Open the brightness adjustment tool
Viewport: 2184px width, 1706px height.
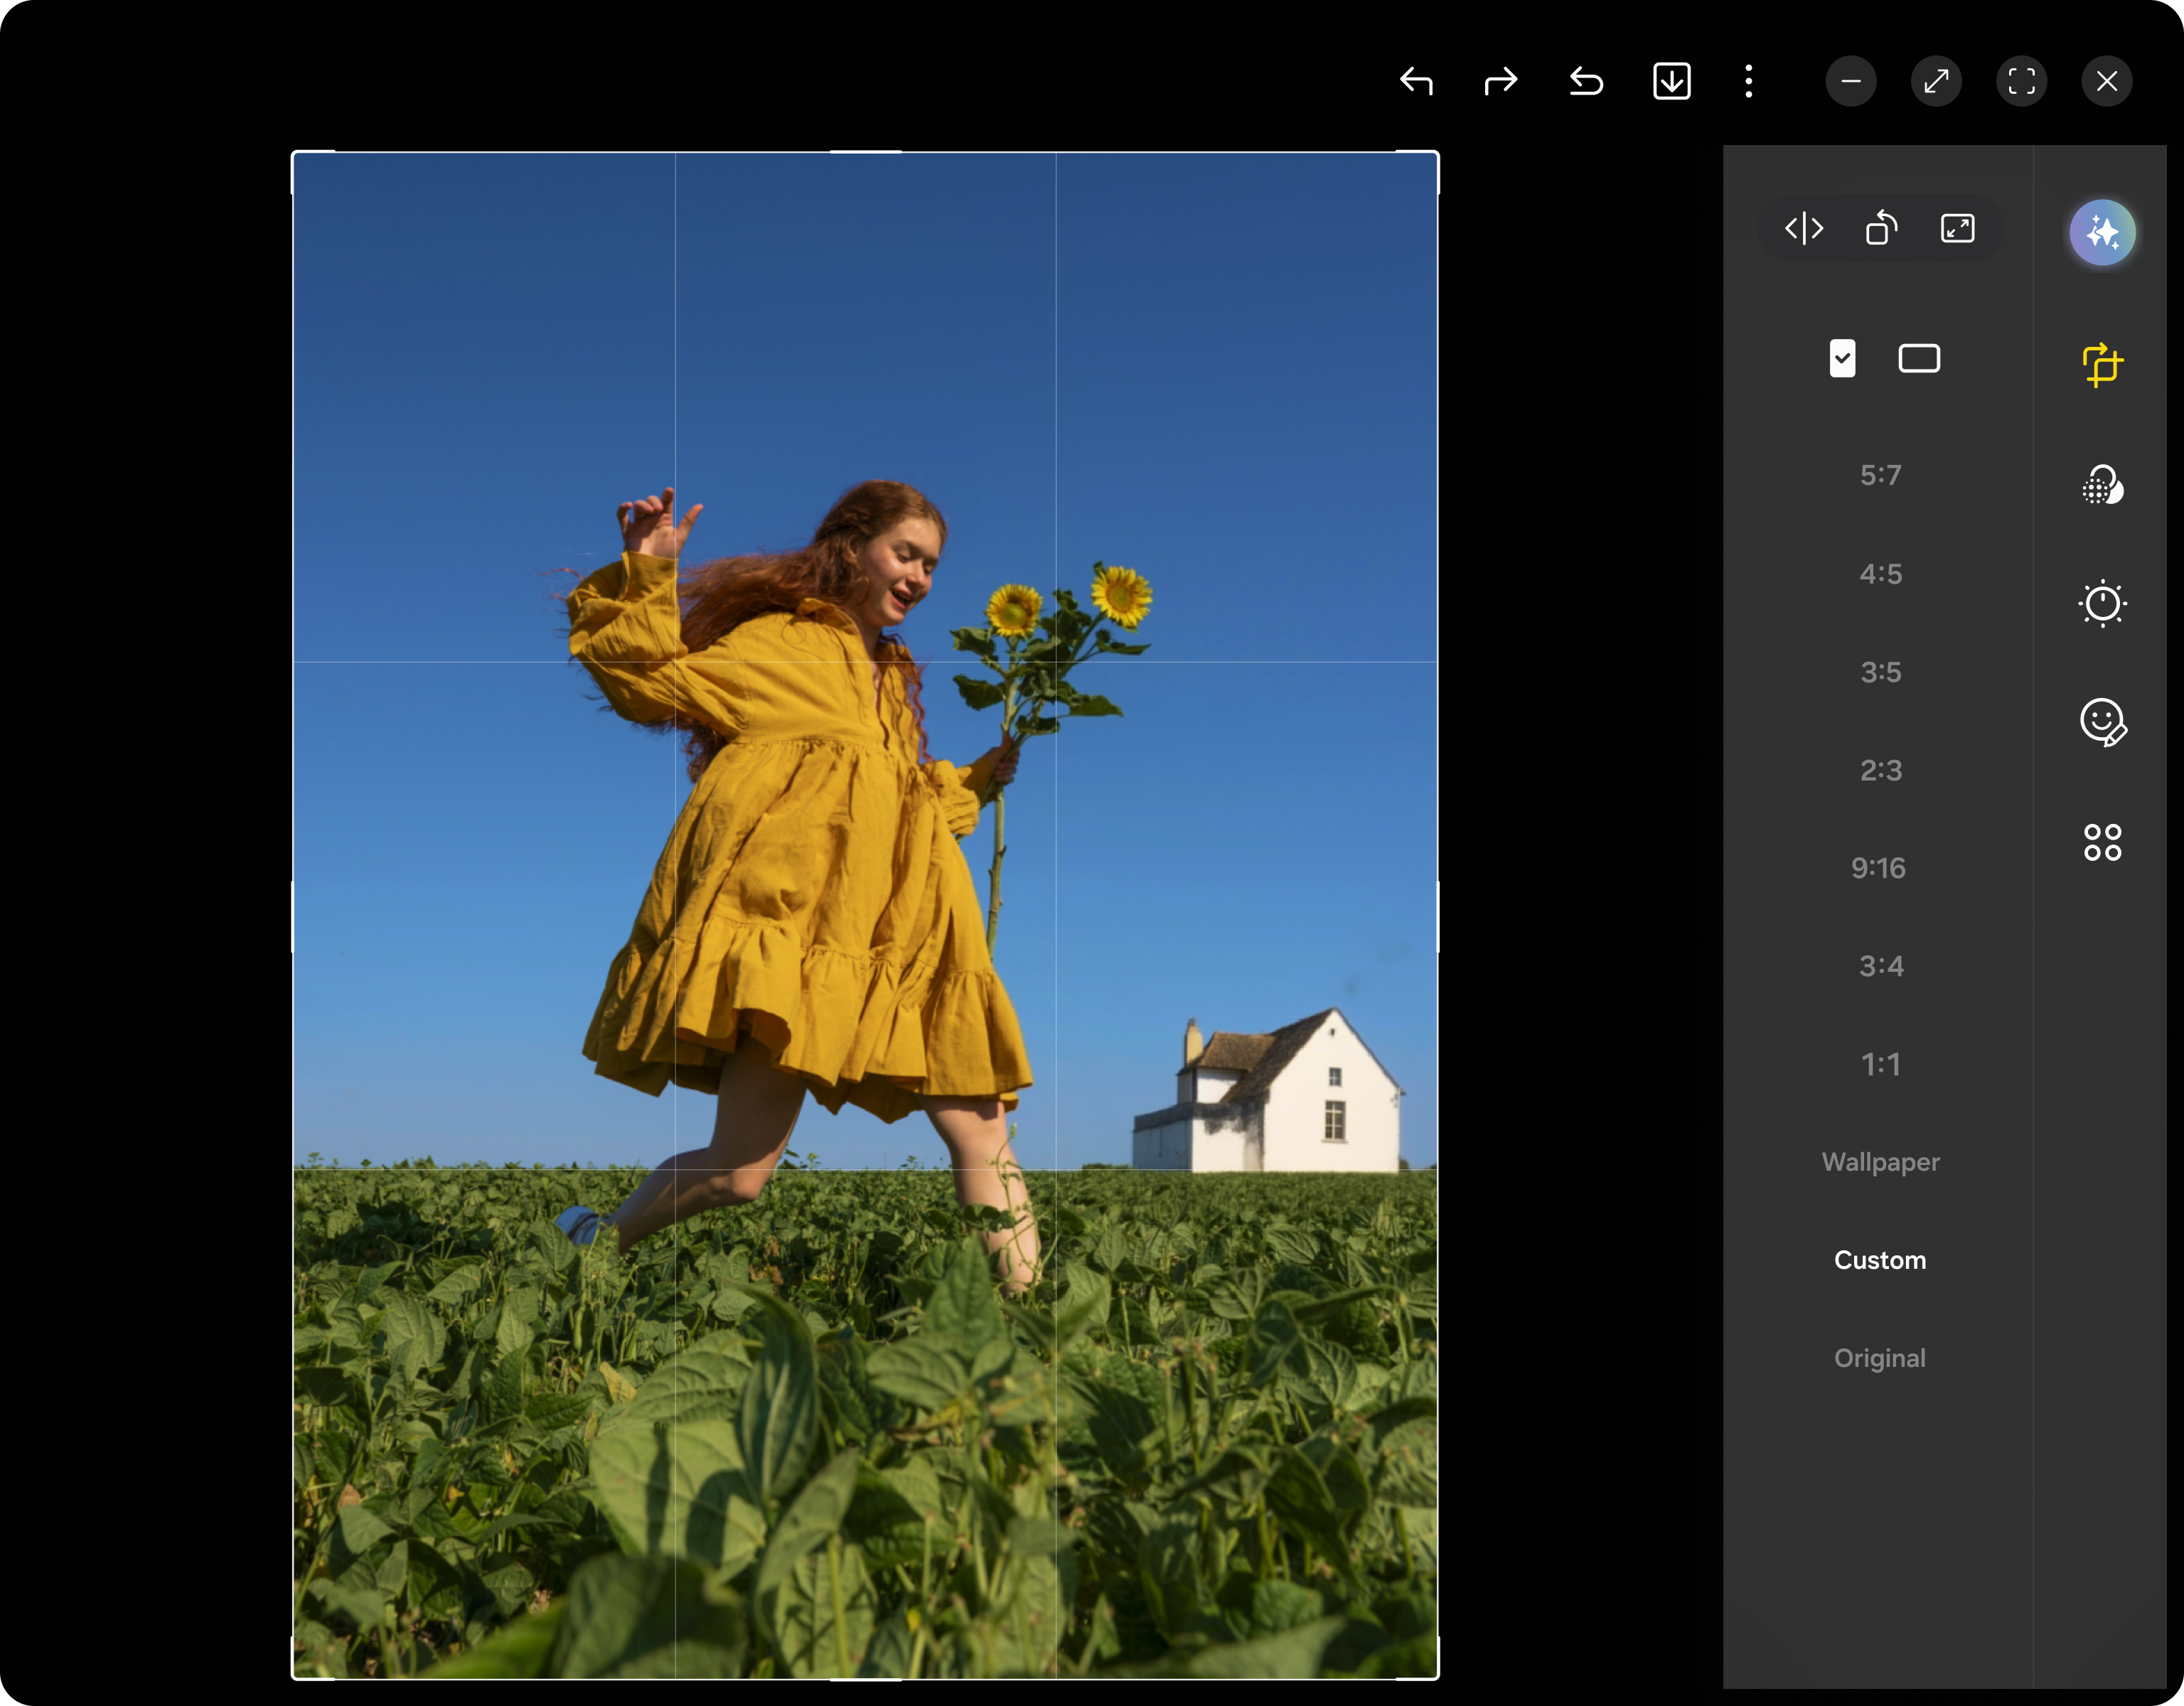2102,603
